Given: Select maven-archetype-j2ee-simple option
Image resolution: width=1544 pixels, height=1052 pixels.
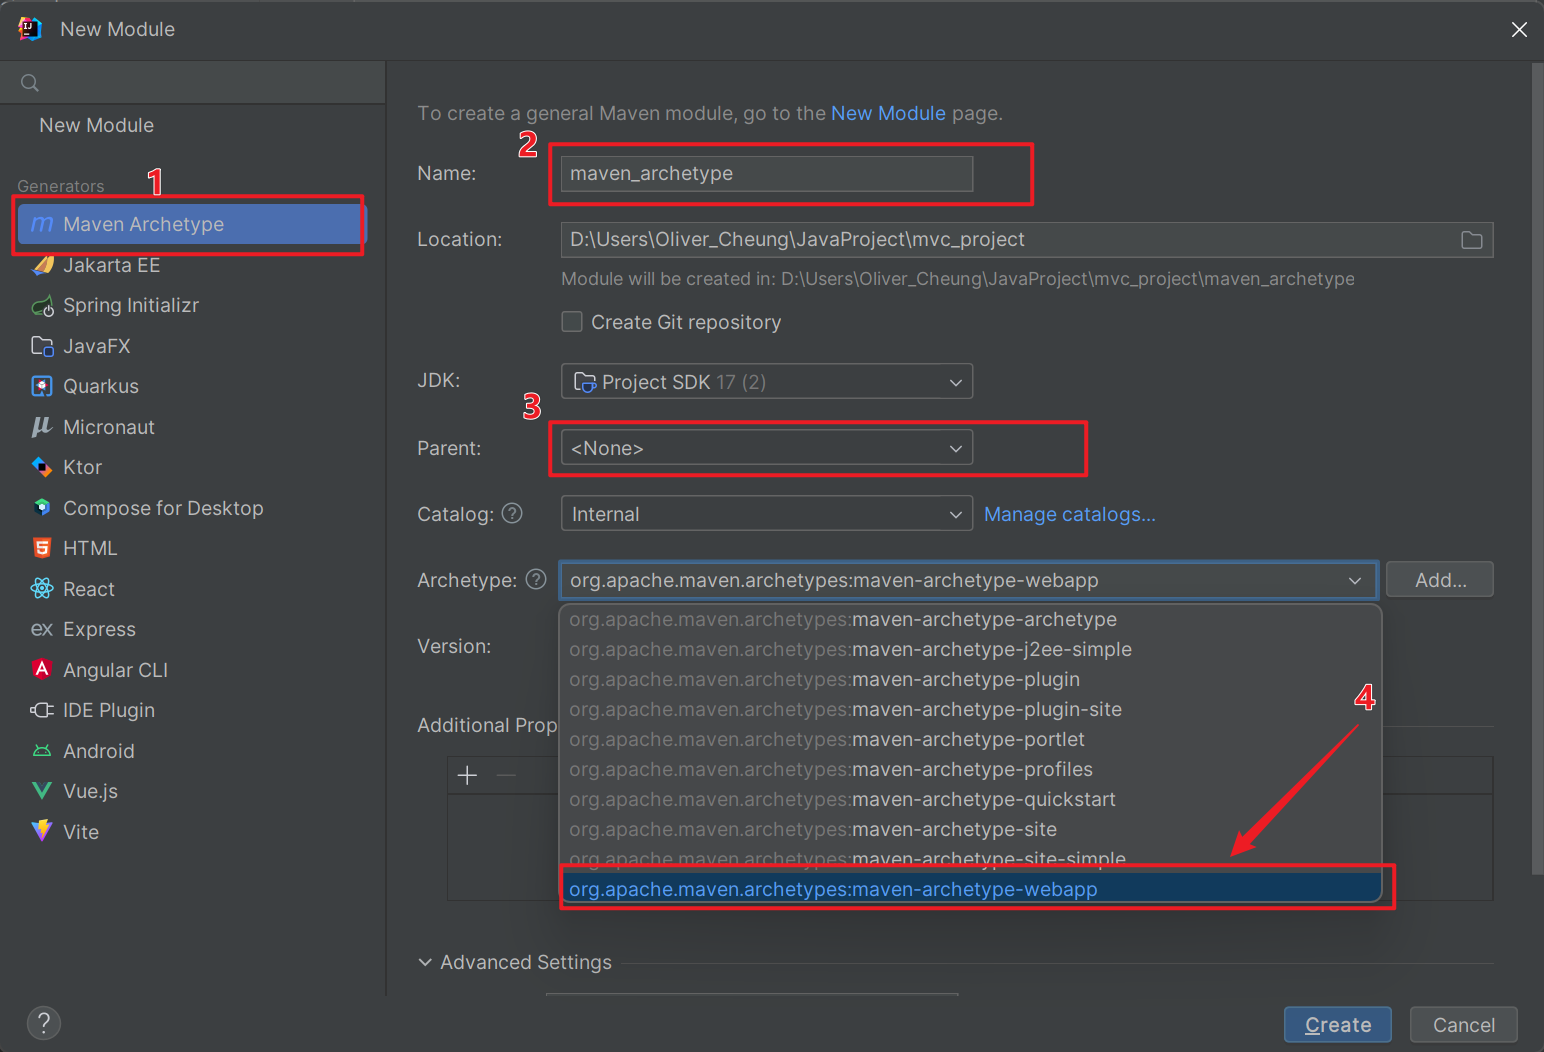Looking at the screenshot, I should (970, 649).
